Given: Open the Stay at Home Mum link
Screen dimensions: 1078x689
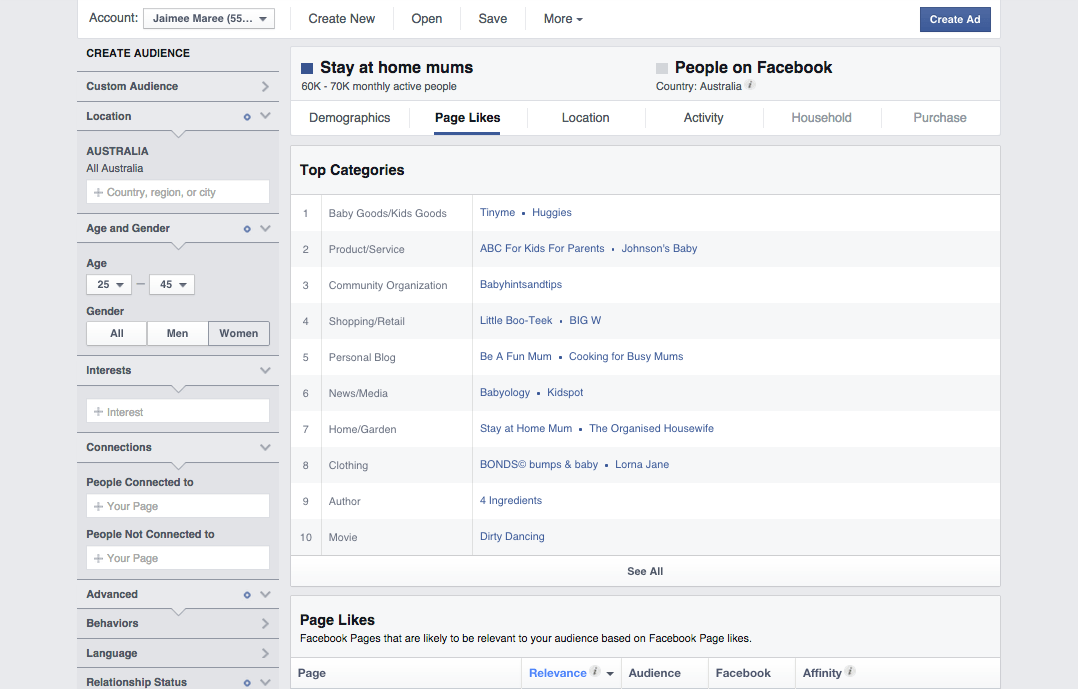Looking at the screenshot, I should tap(526, 428).
